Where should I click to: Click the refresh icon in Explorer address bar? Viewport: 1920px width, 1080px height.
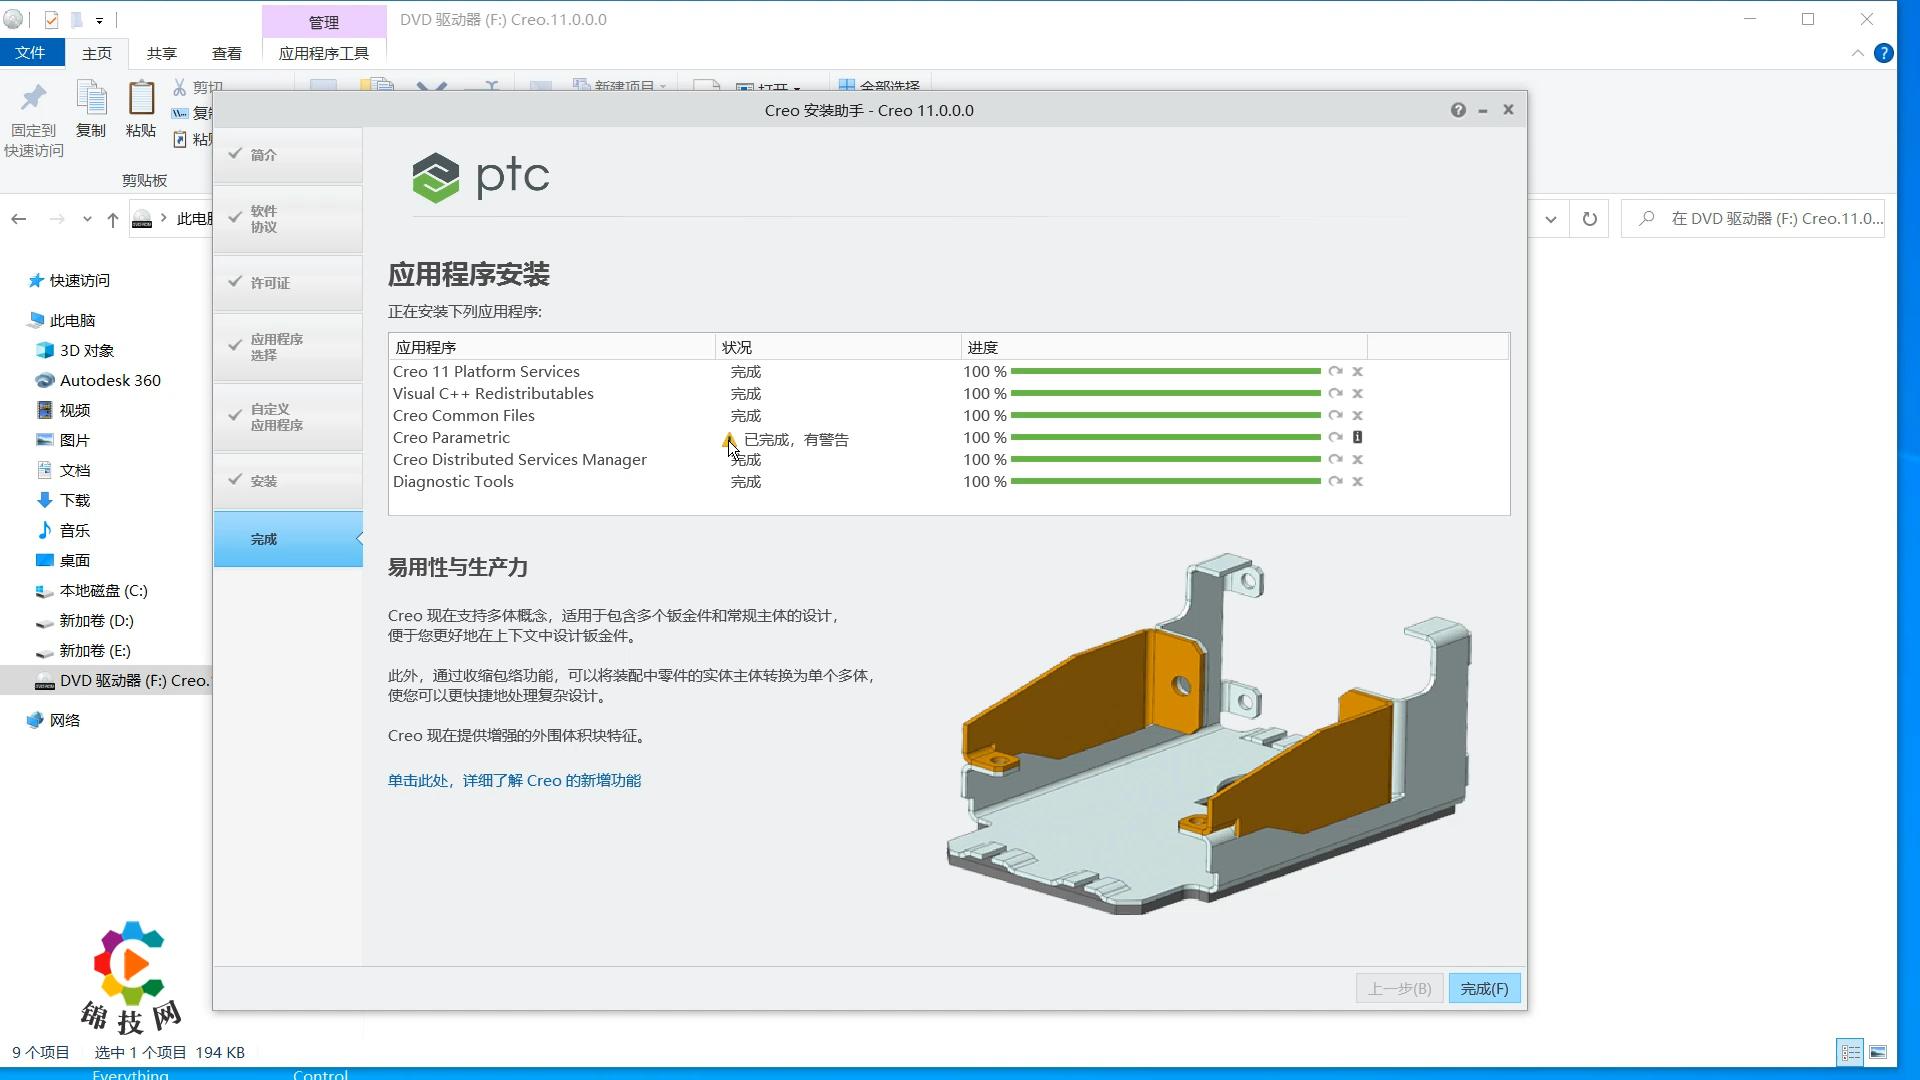tap(1589, 219)
